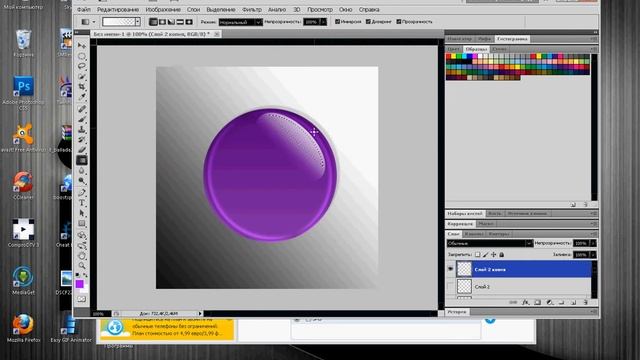
Task: Add a layer mask
Action: (538, 302)
